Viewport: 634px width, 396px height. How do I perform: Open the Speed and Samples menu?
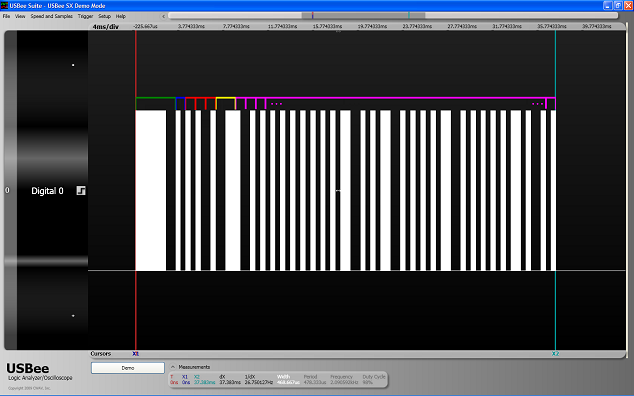tap(52, 16)
